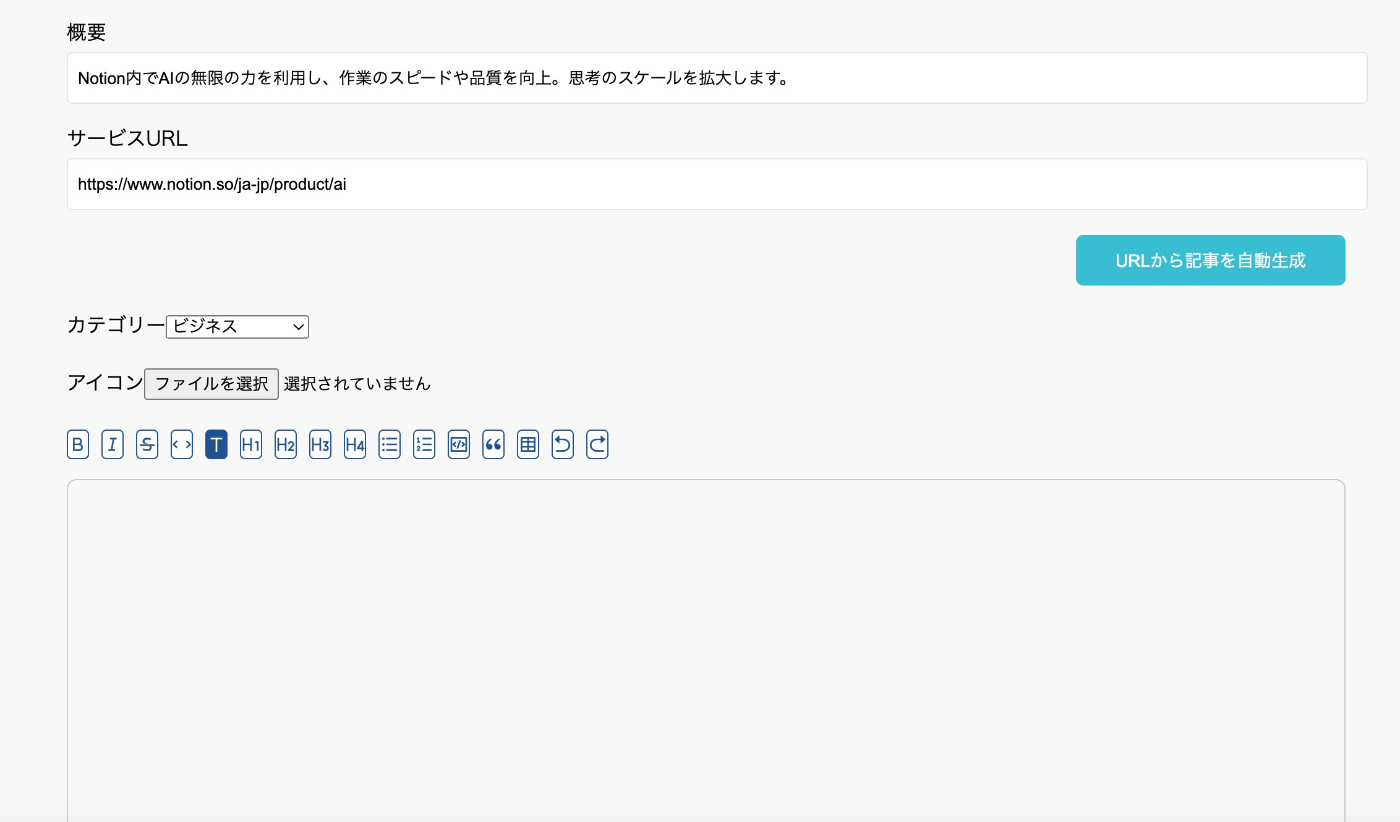Redo the last edit
1400x822 pixels.
pos(597,444)
